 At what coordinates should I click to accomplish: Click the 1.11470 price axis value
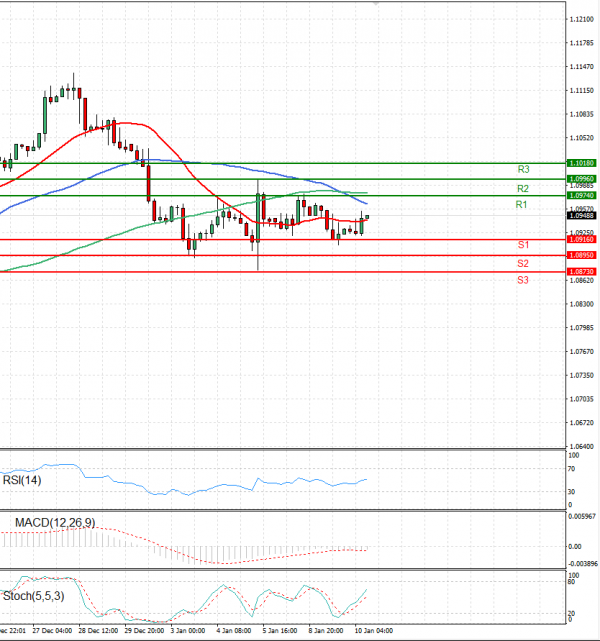coord(582,67)
